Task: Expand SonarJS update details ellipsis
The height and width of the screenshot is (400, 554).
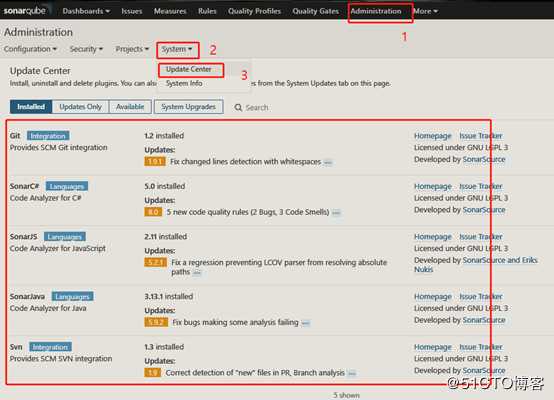Action: [197, 272]
